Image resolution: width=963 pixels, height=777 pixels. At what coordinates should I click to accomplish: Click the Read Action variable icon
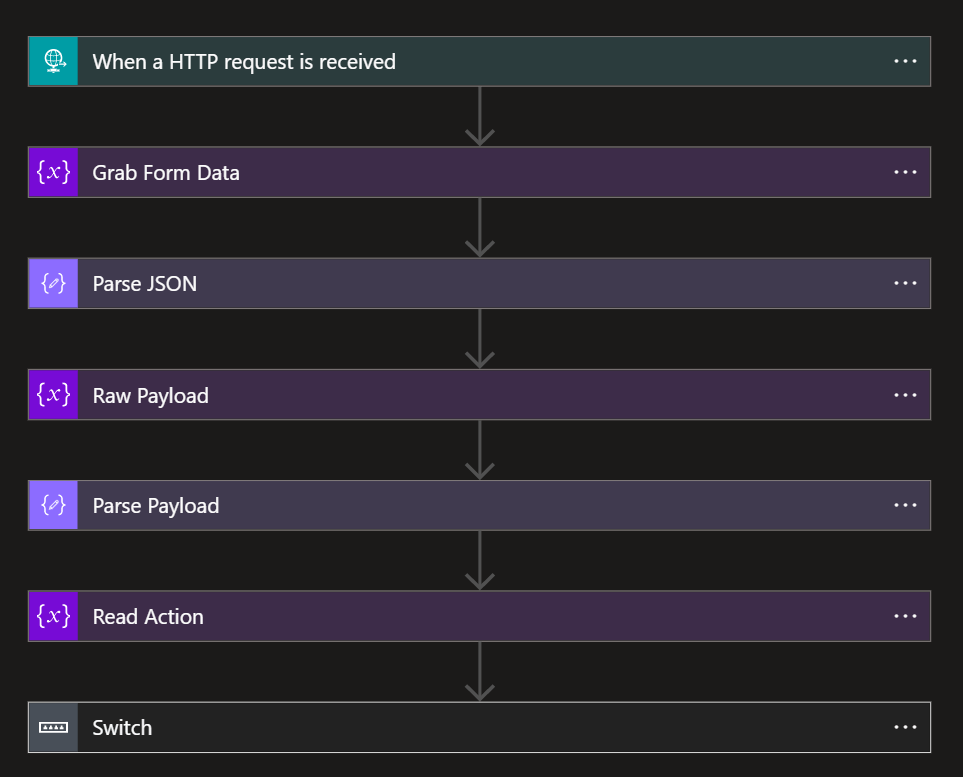click(53, 617)
